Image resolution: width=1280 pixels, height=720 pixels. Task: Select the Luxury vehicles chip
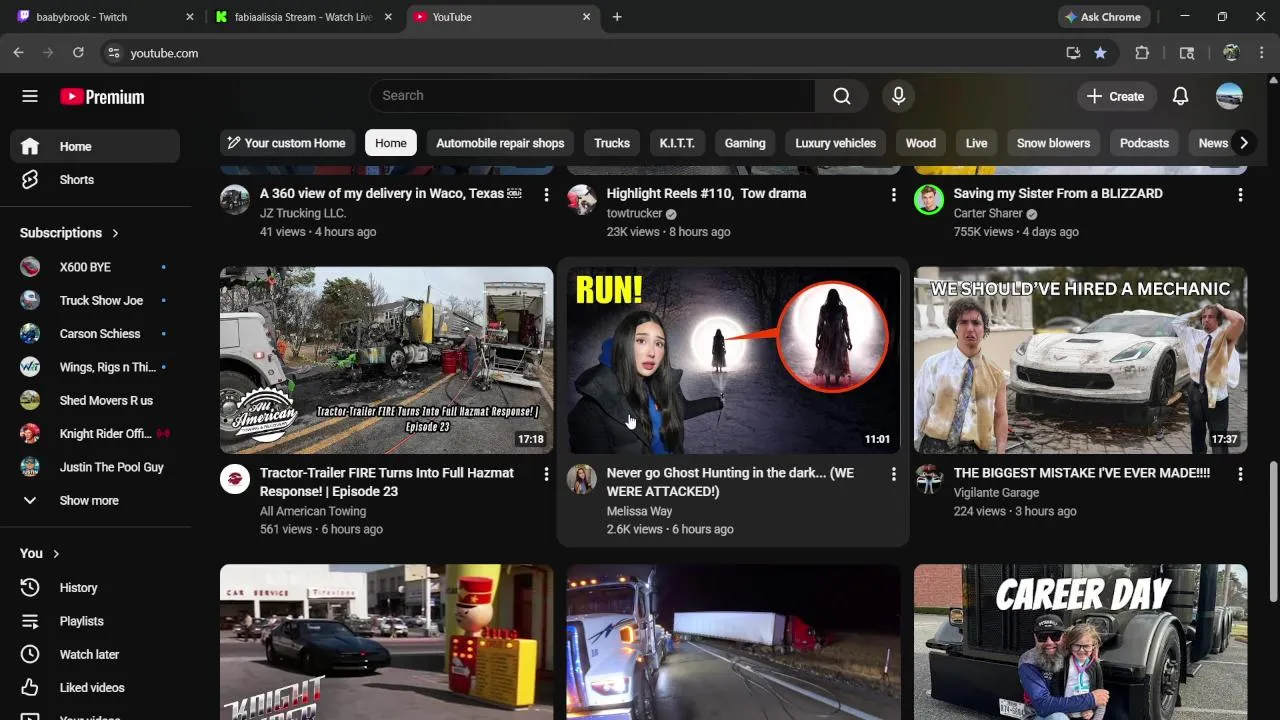836,143
